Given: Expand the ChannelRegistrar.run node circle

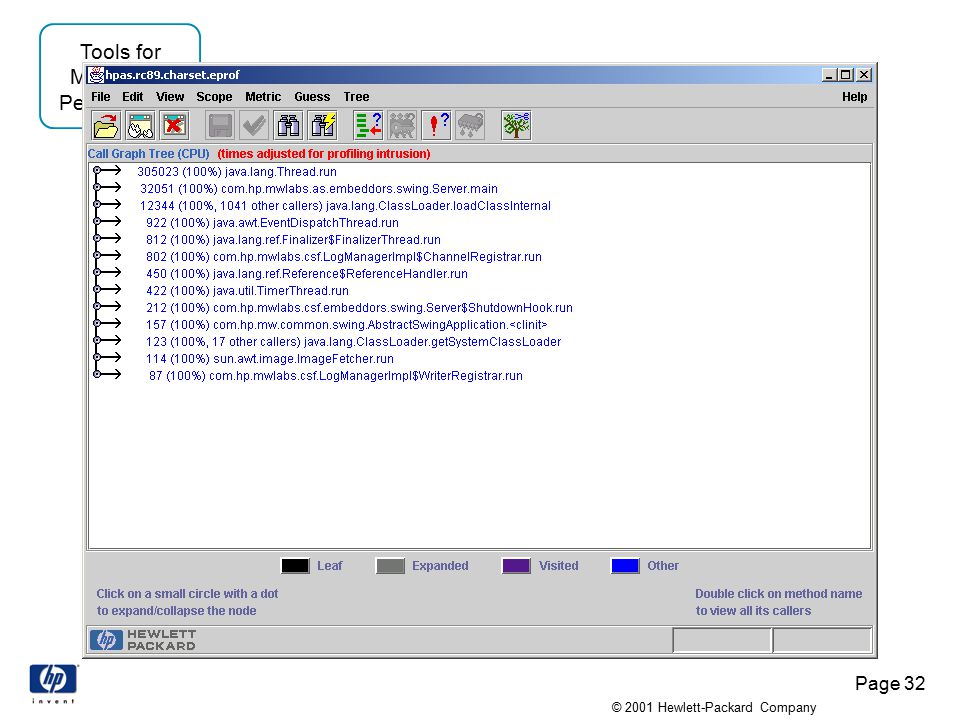Looking at the screenshot, I should (97, 255).
